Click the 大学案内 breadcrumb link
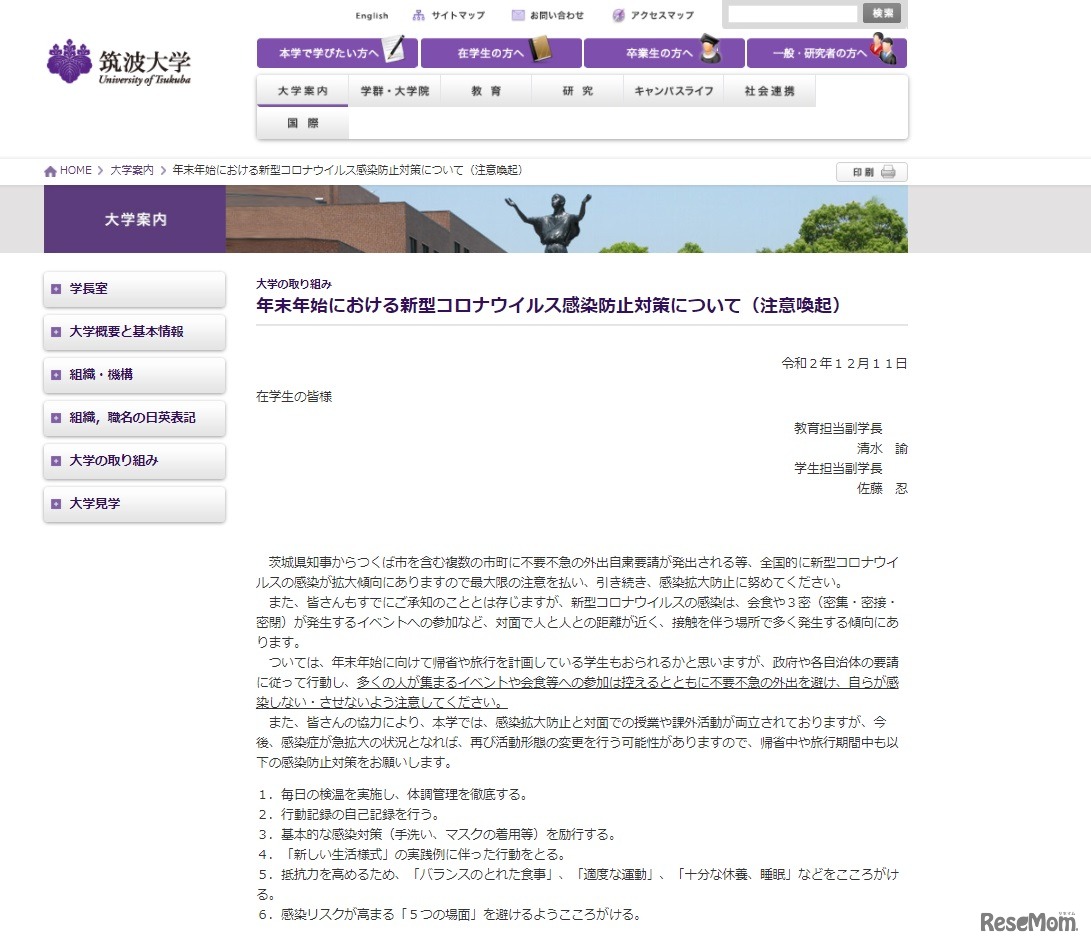Image resolution: width=1091 pixels, height=945 pixels. [x=131, y=171]
